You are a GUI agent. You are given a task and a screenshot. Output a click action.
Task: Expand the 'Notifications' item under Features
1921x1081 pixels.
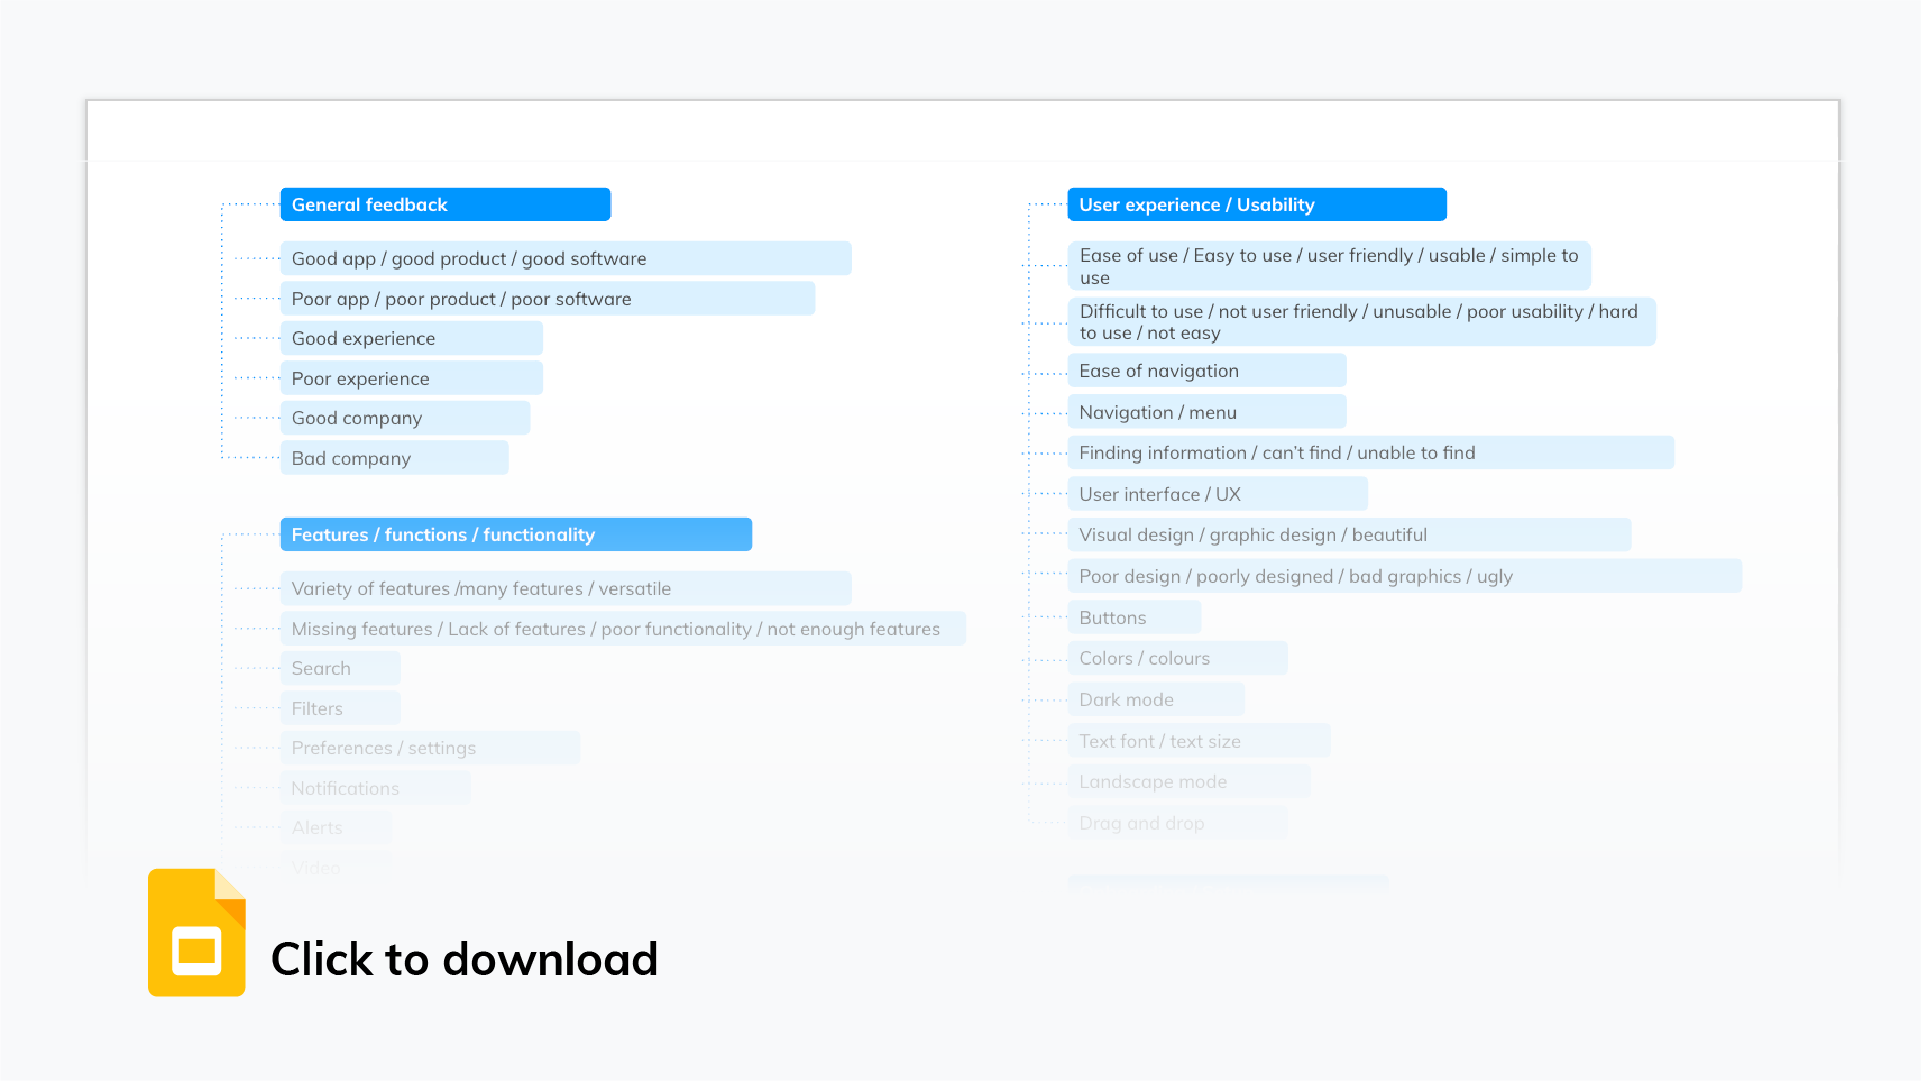(346, 787)
